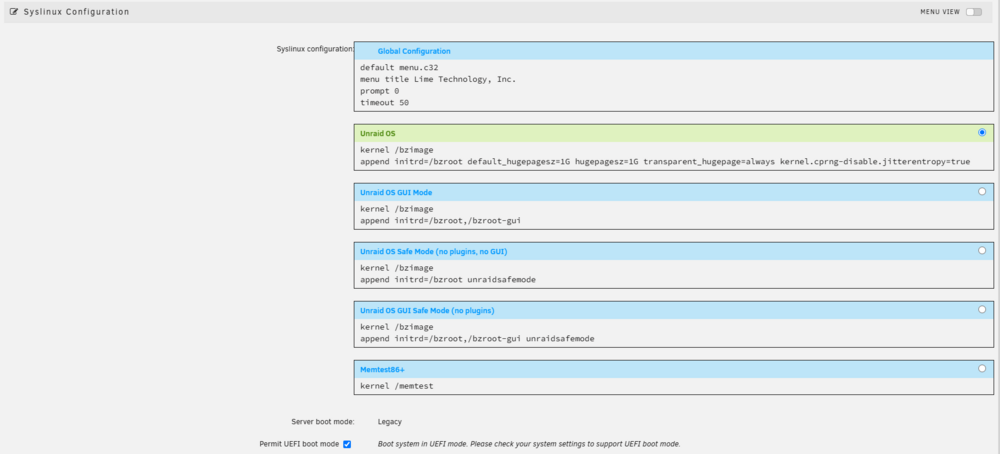Toggle the Menu View switch
Screen dimensions: 1000x454
974,11
